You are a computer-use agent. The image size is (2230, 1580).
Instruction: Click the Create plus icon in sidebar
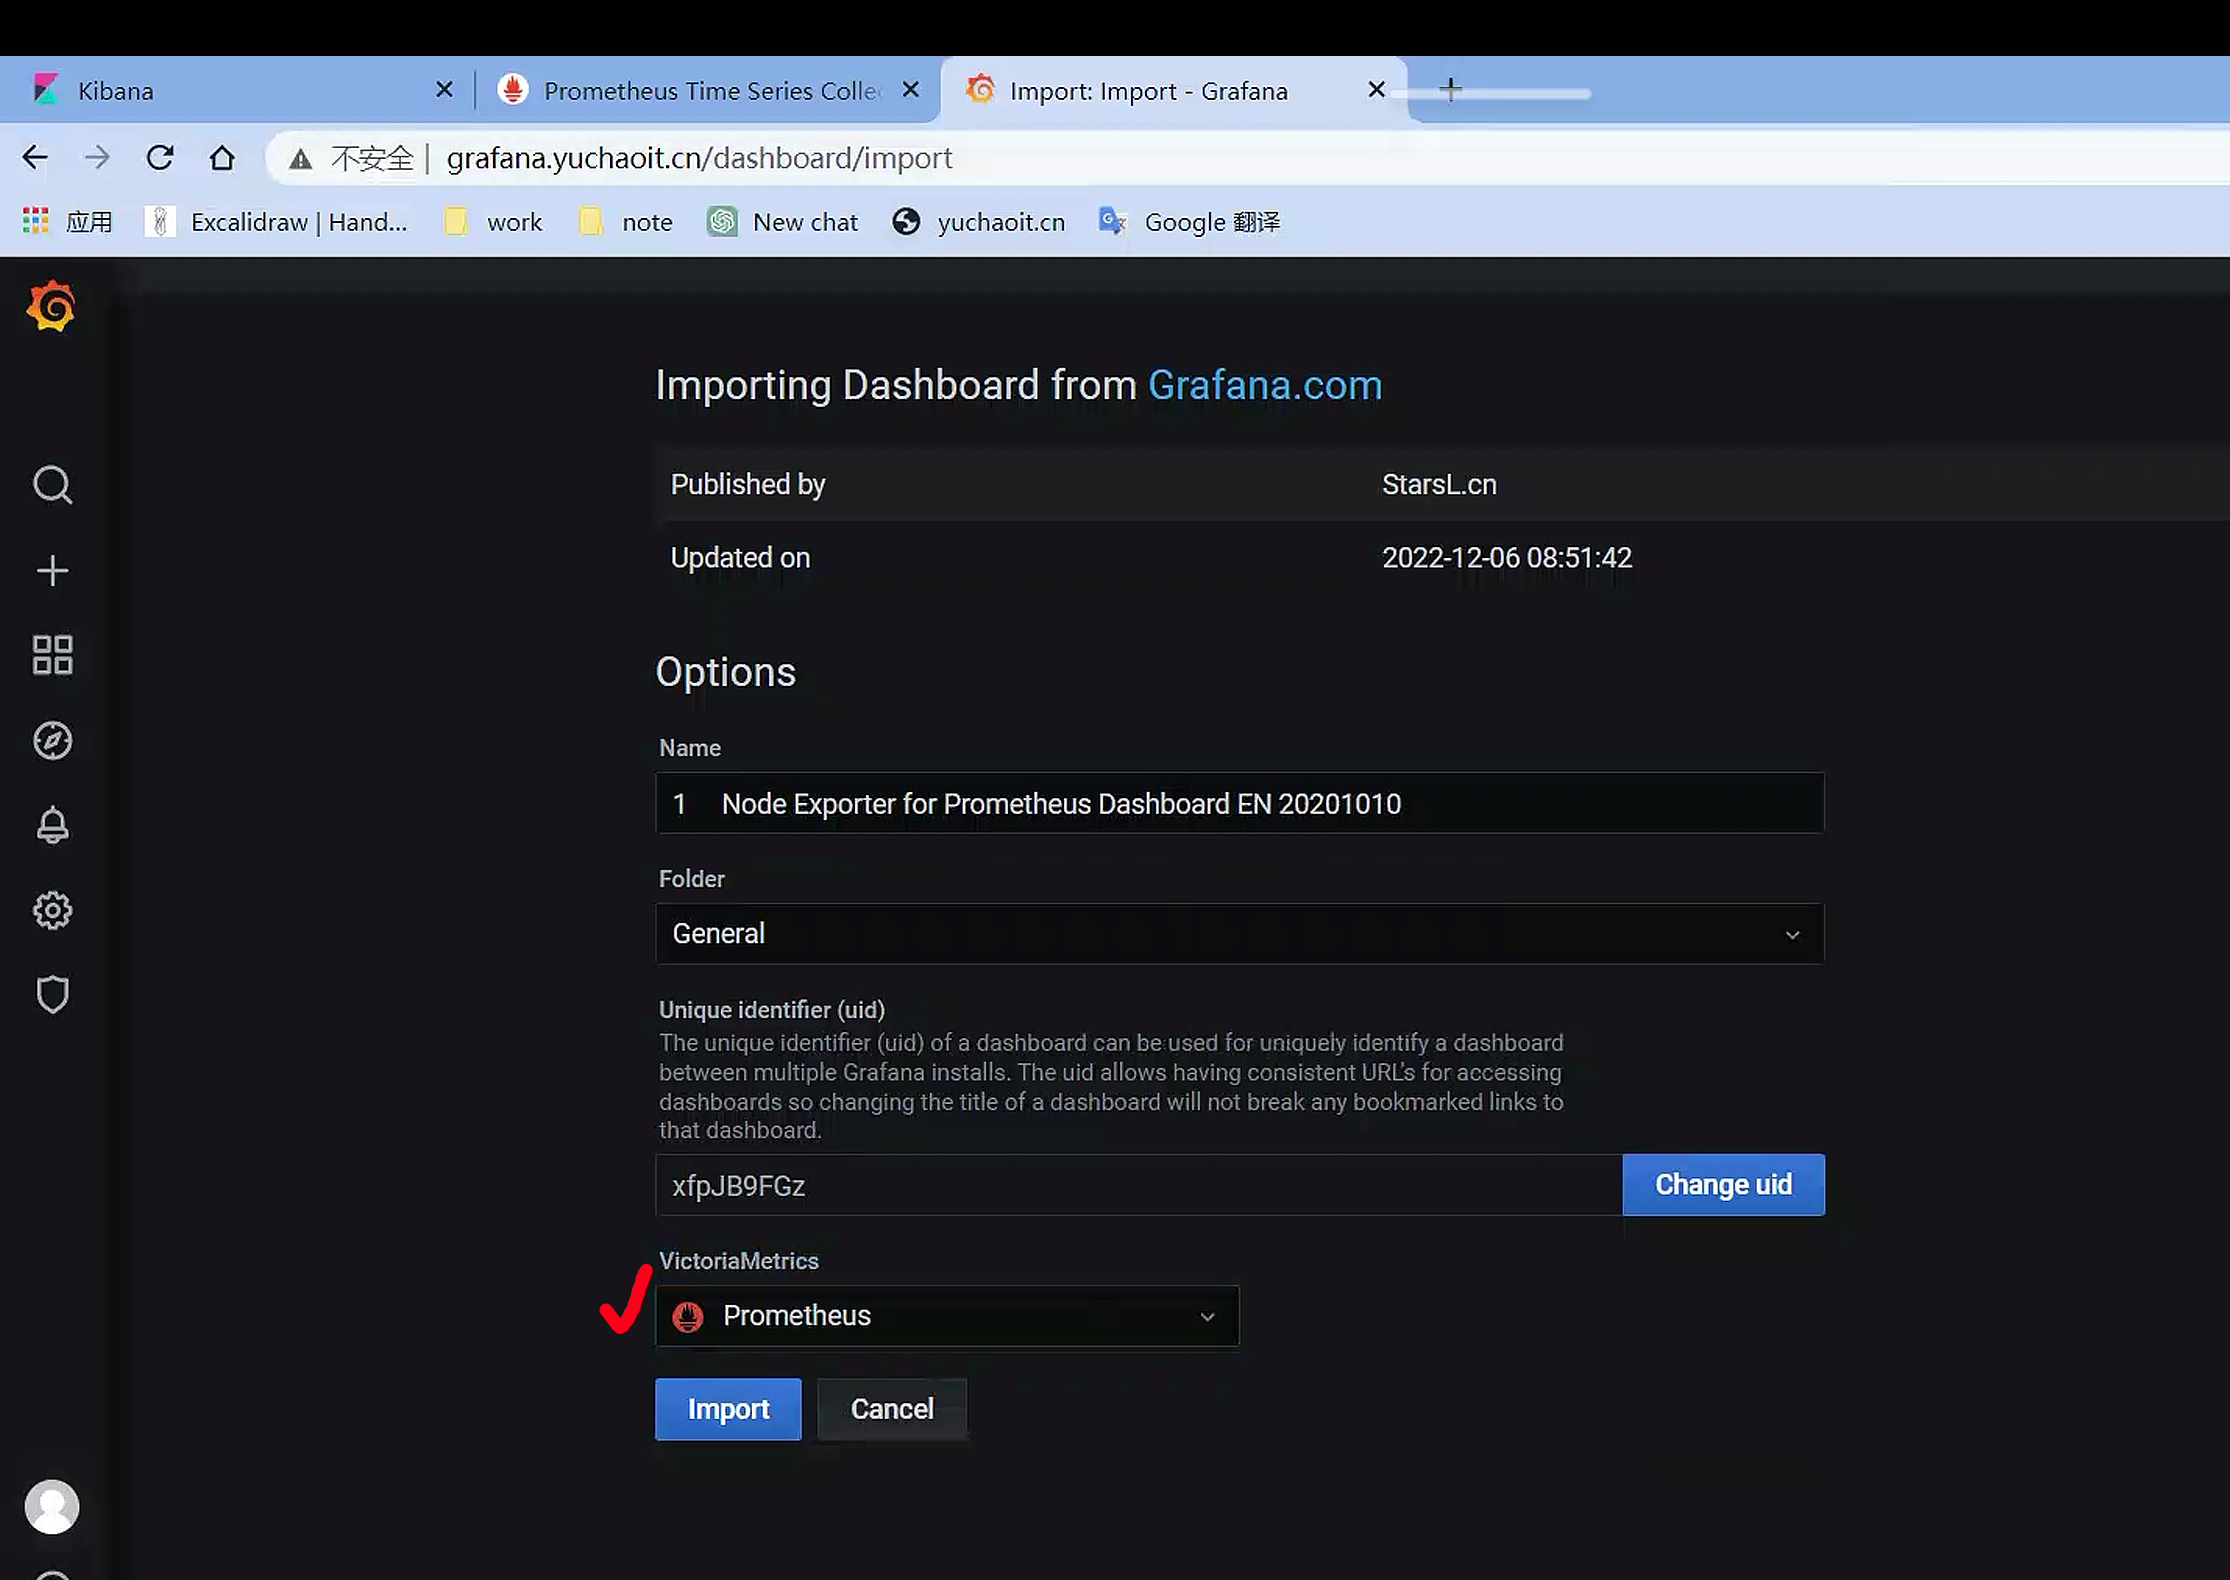point(52,571)
